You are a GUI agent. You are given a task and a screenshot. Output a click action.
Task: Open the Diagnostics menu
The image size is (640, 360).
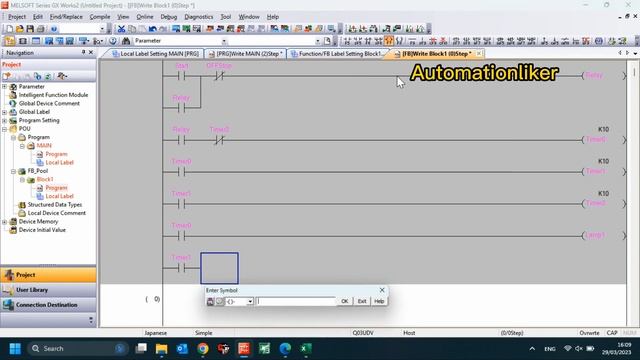pyautogui.click(x=199, y=17)
